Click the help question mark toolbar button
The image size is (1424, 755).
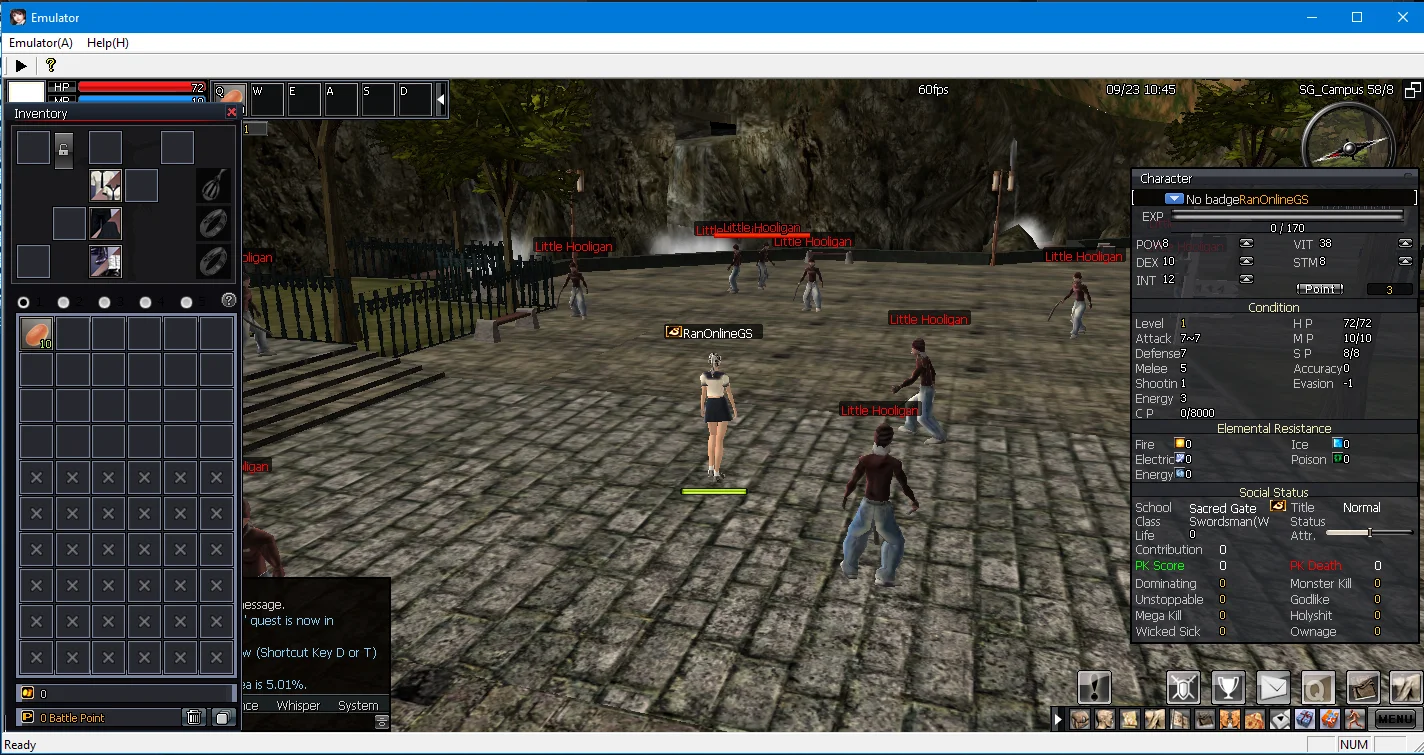tap(51, 66)
